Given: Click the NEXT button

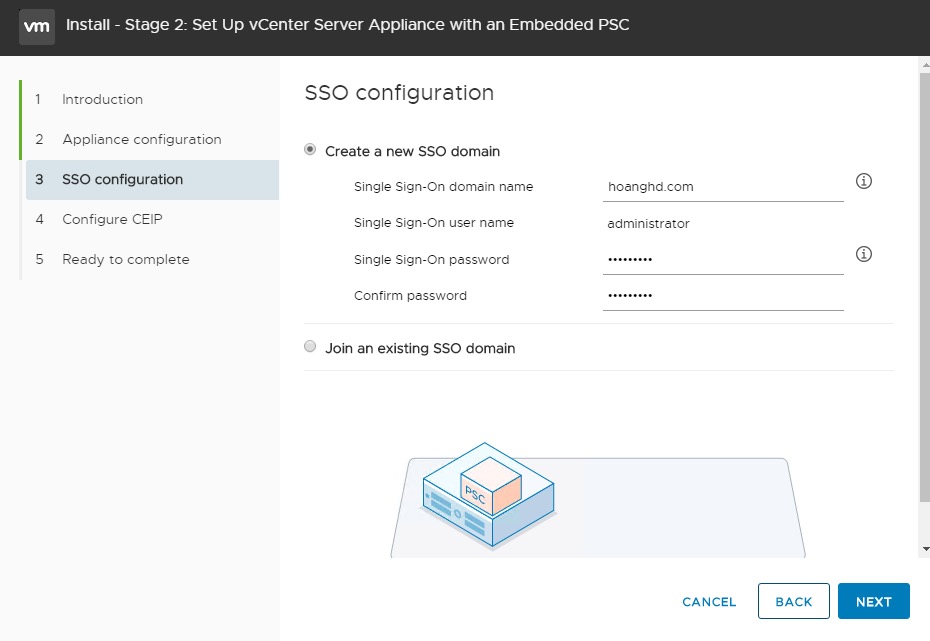Looking at the screenshot, I should (x=874, y=601).
